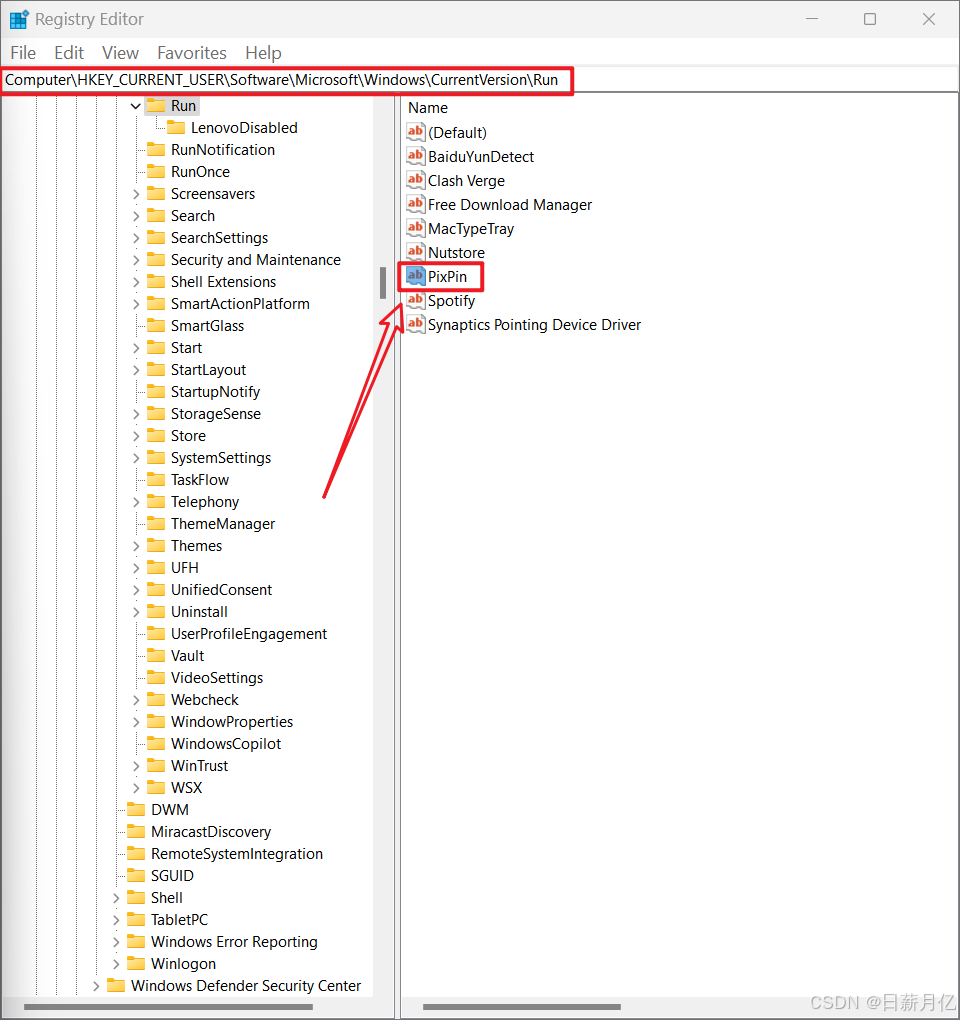
Task: Click the RunOnce folder icon
Action: point(155,172)
